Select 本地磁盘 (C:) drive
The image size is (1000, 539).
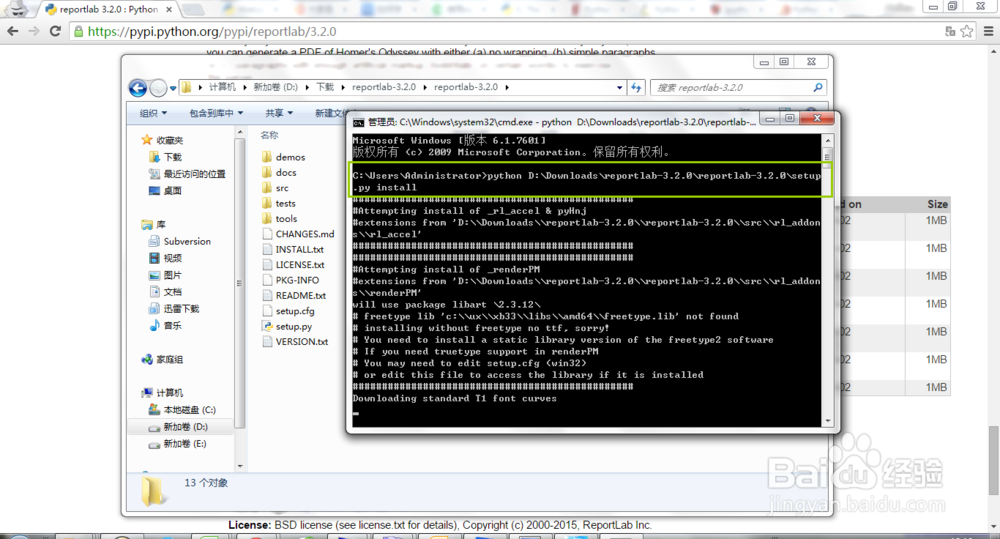(x=182, y=410)
